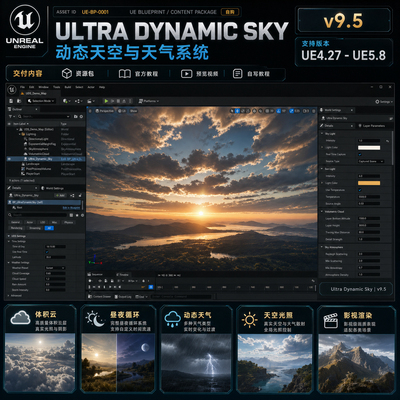Open the Selection Mode dropdown

[x=41, y=101]
